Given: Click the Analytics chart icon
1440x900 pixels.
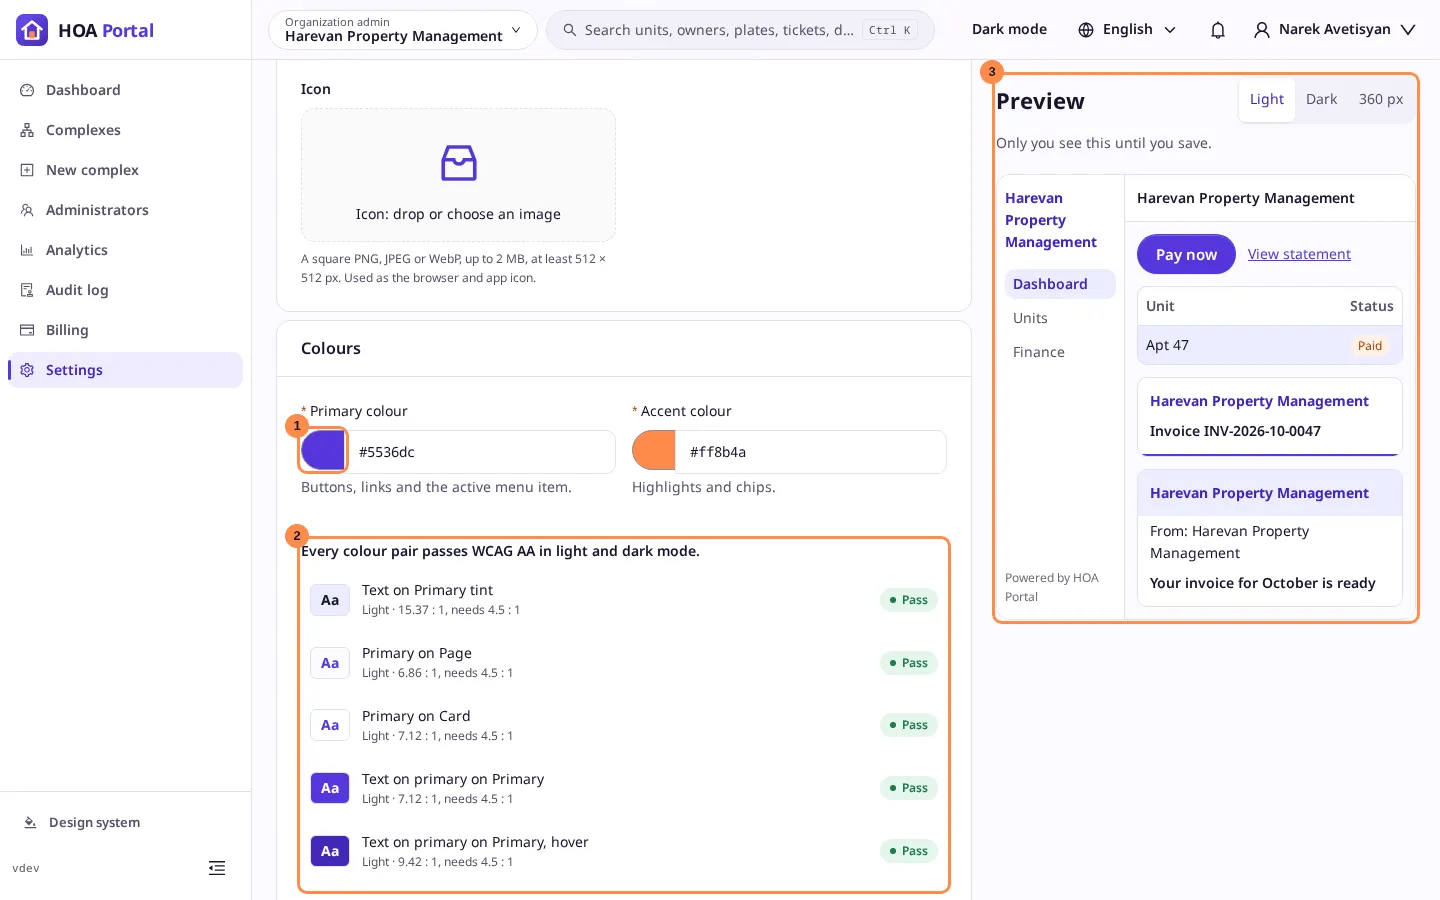Looking at the screenshot, I should 27,250.
